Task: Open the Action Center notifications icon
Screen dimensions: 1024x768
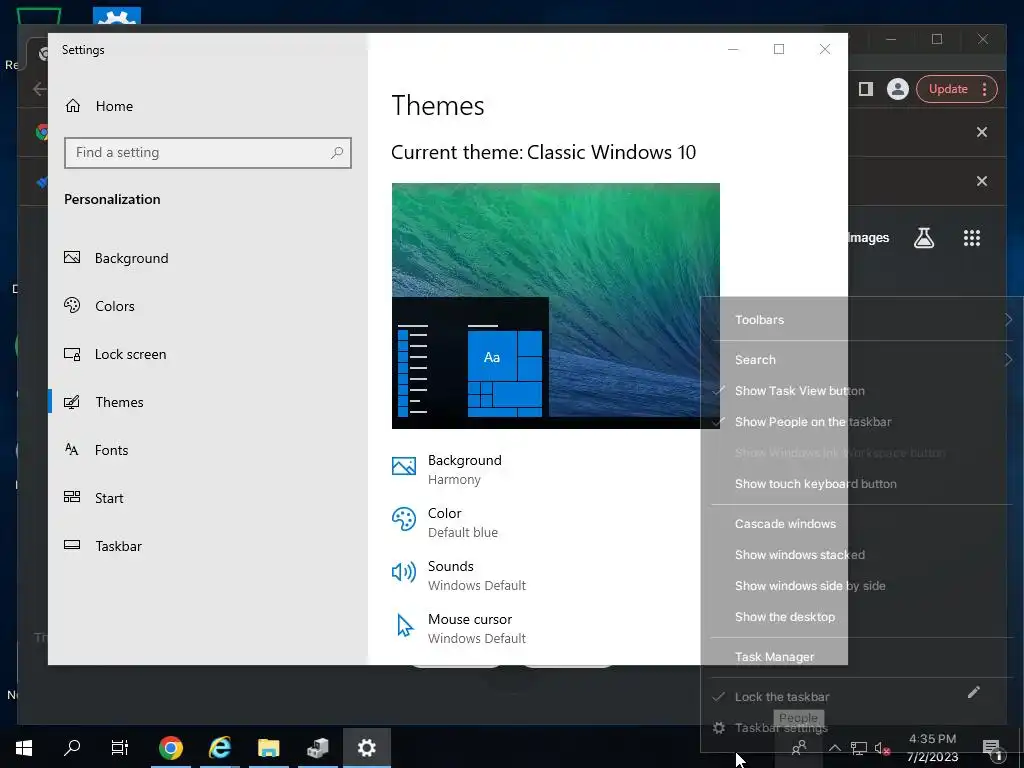Action: (x=992, y=748)
